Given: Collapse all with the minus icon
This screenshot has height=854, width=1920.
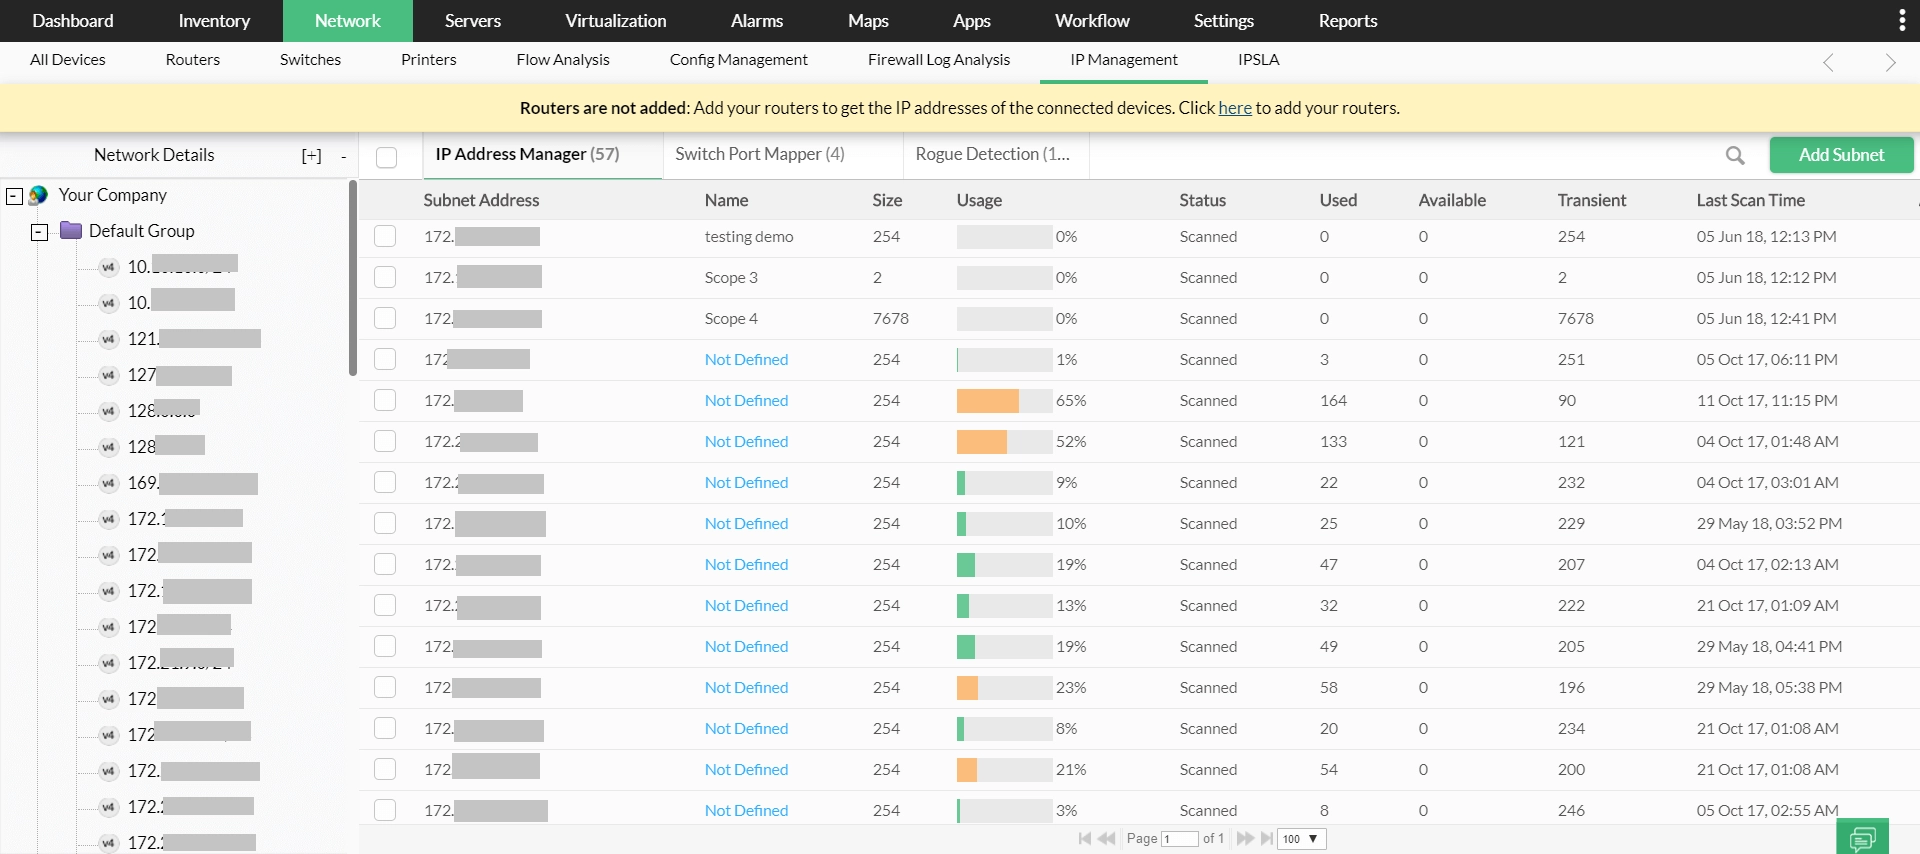Looking at the screenshot, I should coord(343,156).
